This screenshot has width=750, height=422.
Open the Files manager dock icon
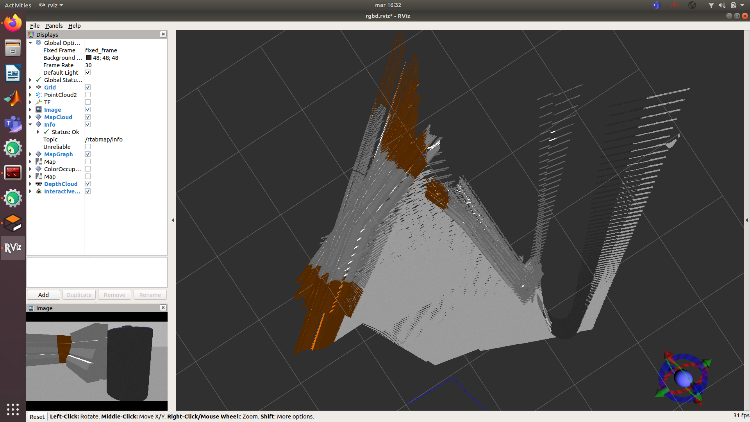[x=13, y=48]
